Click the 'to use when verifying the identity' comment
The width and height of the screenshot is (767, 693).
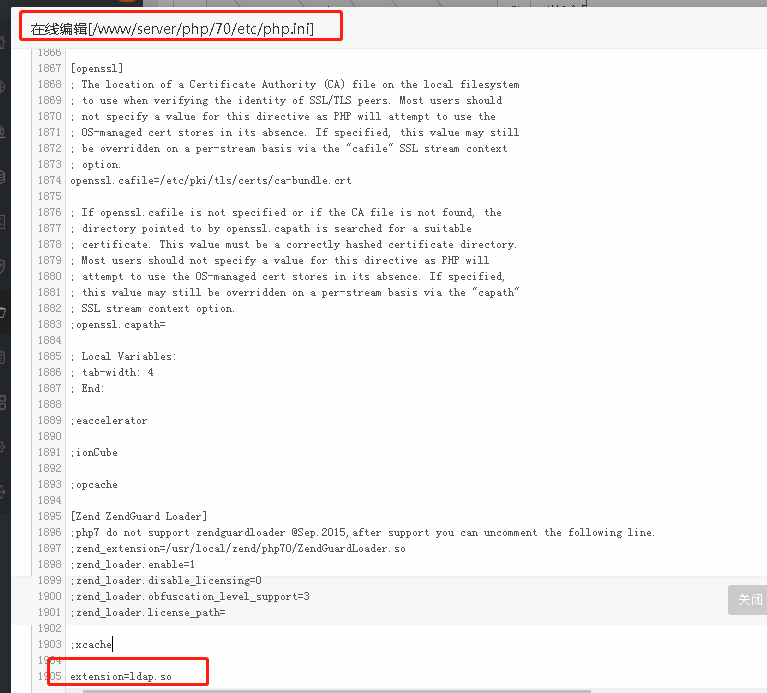(286, 100)
